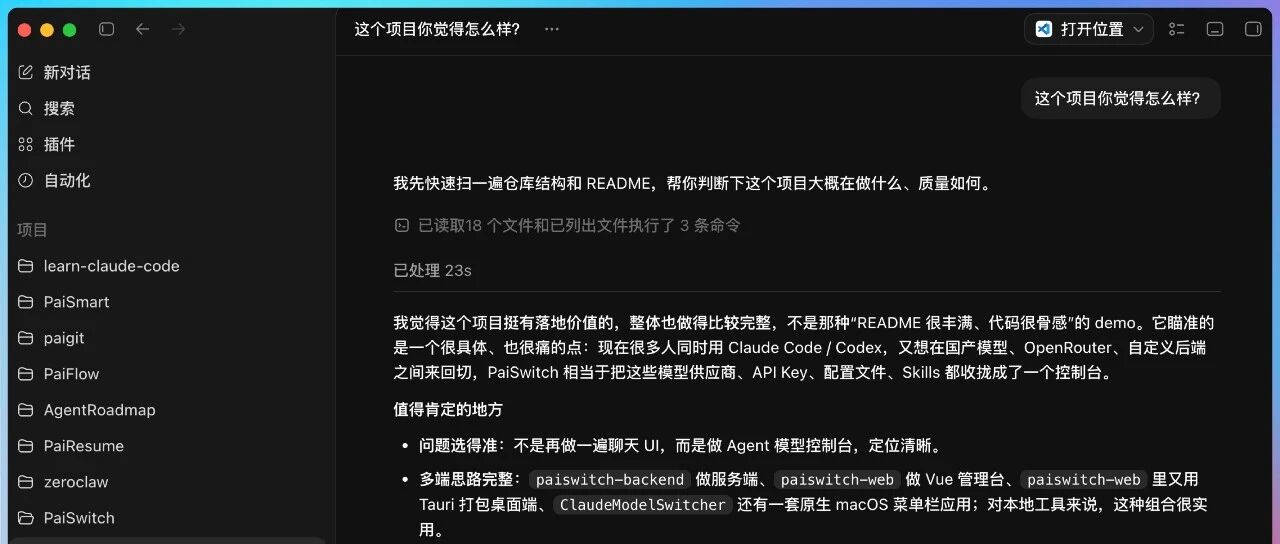Click the terminal icon beside 已读取18 个文件
The image size is (1280, 544).
pos(402,226)
